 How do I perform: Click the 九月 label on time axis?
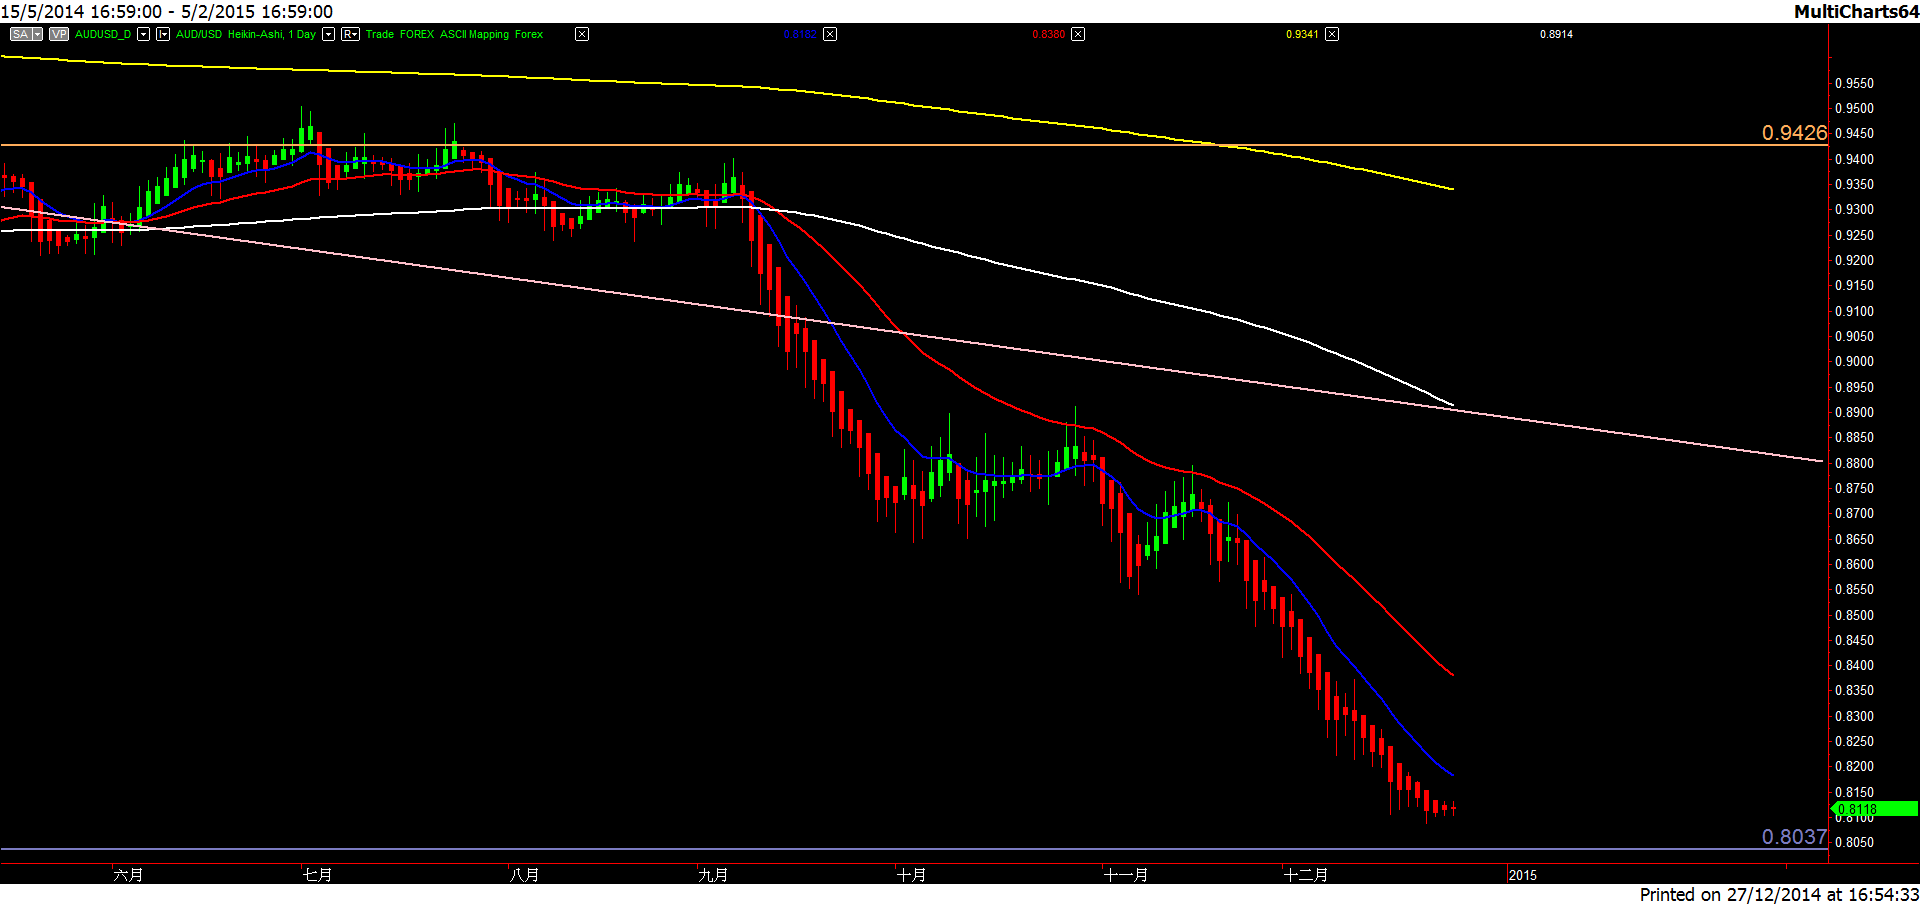pos(713,875)
